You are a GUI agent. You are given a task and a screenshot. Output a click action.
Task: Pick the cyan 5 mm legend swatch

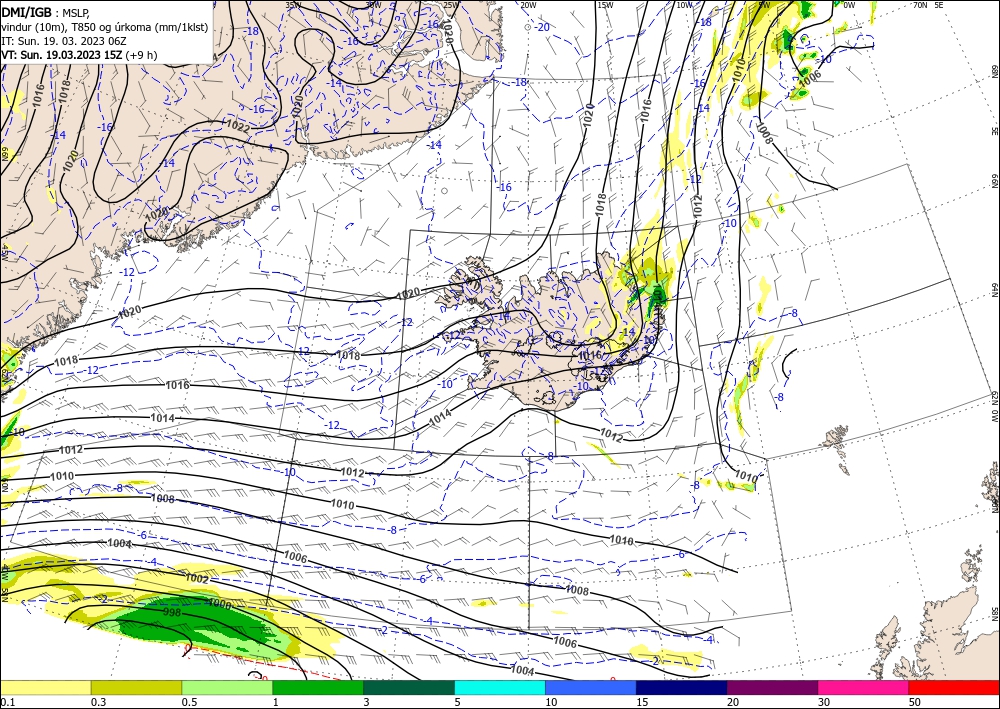point(500,687)
